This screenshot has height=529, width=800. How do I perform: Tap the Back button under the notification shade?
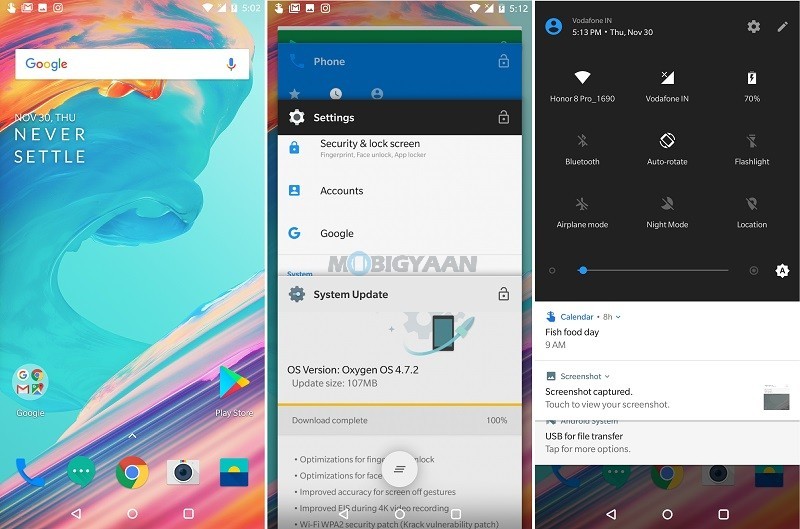[x=611, y=514]
